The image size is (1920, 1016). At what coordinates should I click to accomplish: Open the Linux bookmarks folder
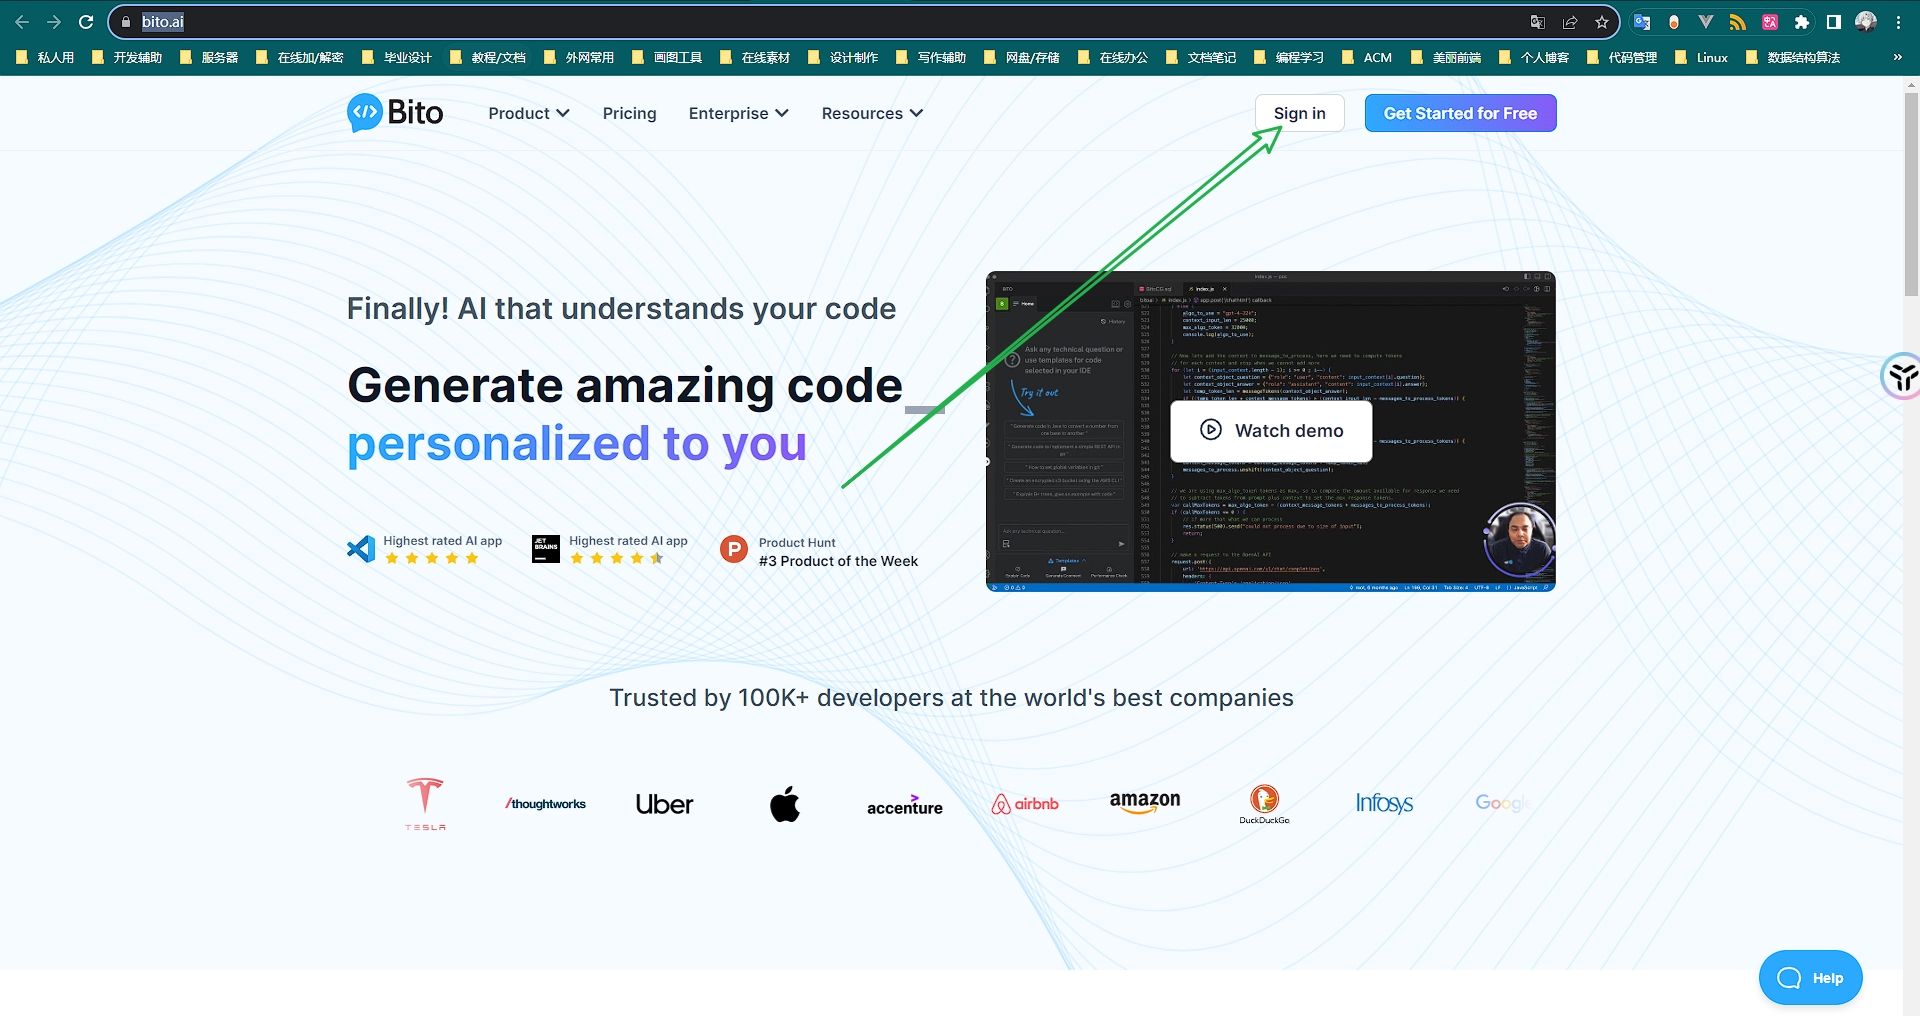pyautogui.click(x=1701, y=58)
